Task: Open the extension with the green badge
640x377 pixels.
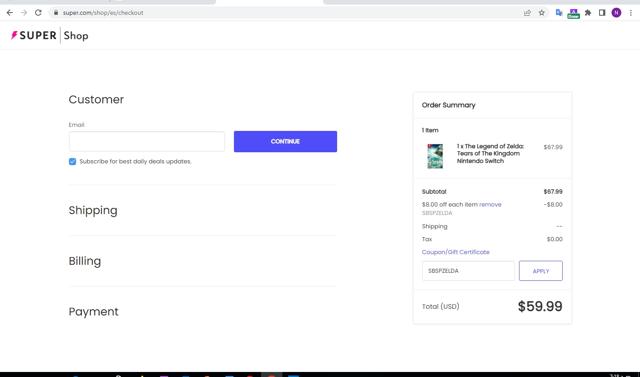Action: point(573,13)
